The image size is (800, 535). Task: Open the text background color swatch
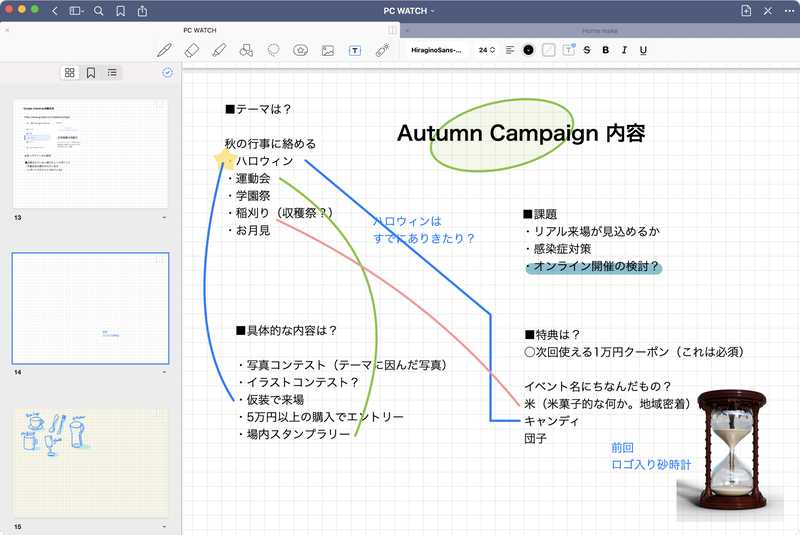(x=548, y=50)
